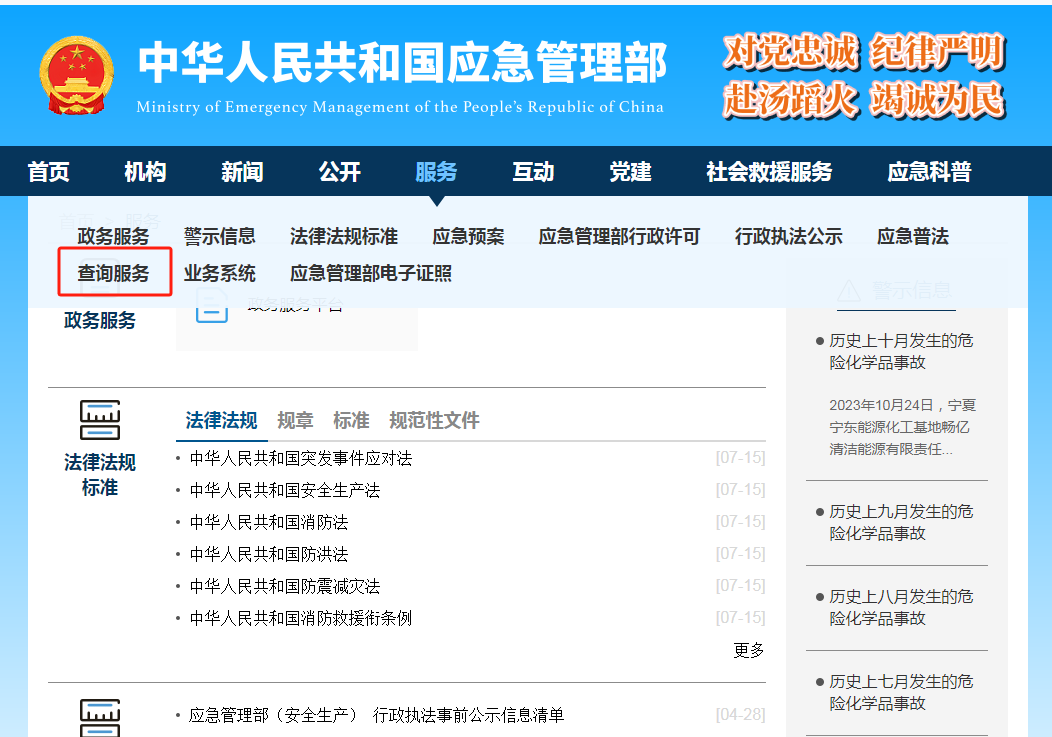
Task: Choose 警示信息 in the dropdown submenu
Action: point(219,236)
